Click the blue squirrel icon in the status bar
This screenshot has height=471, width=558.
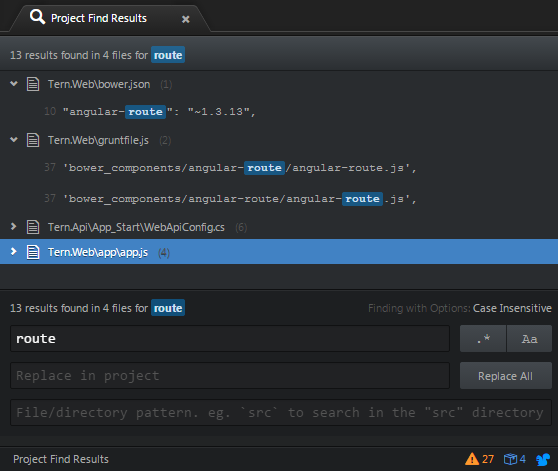(x=543, y=459)
